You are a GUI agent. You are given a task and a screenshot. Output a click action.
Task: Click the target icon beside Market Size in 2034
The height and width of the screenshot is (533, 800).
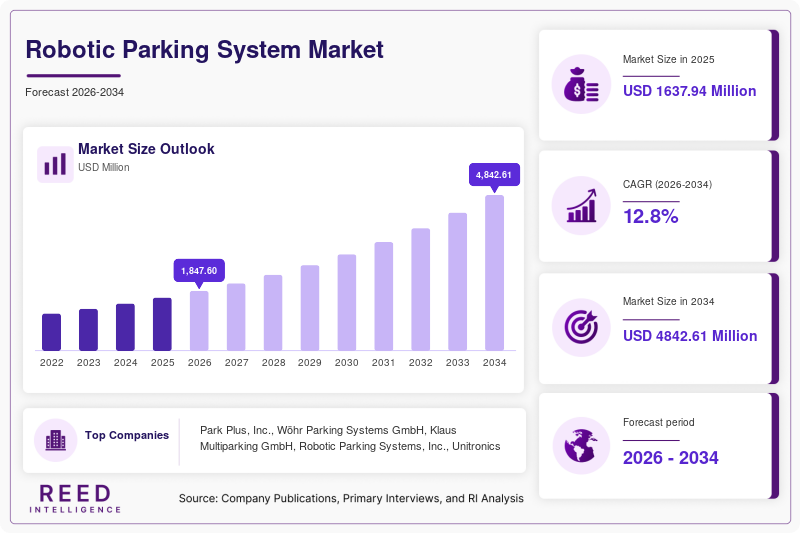[x=581, y=327]
